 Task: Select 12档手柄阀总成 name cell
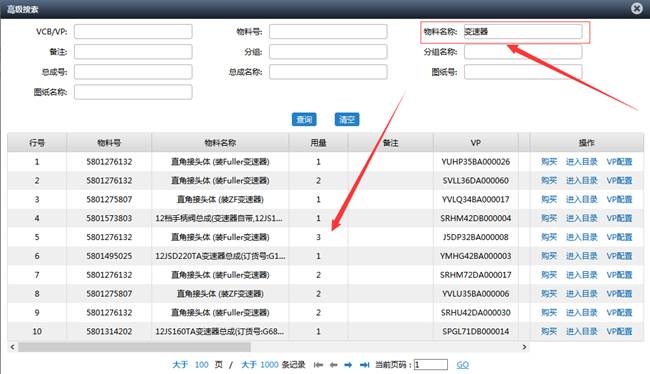pos(220,218)
